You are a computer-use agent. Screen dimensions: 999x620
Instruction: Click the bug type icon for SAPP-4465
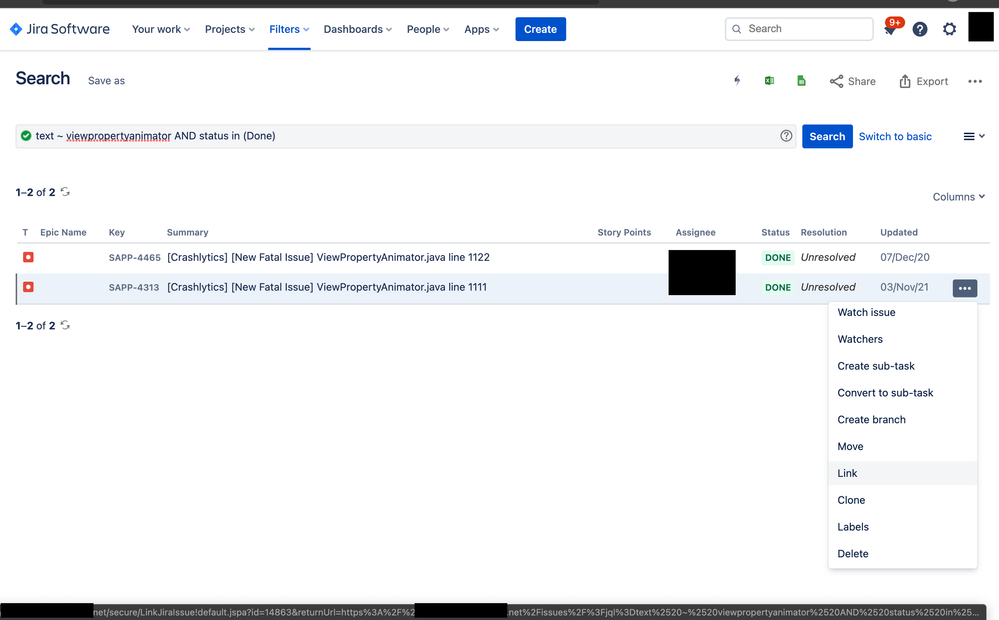coord(28,257)
